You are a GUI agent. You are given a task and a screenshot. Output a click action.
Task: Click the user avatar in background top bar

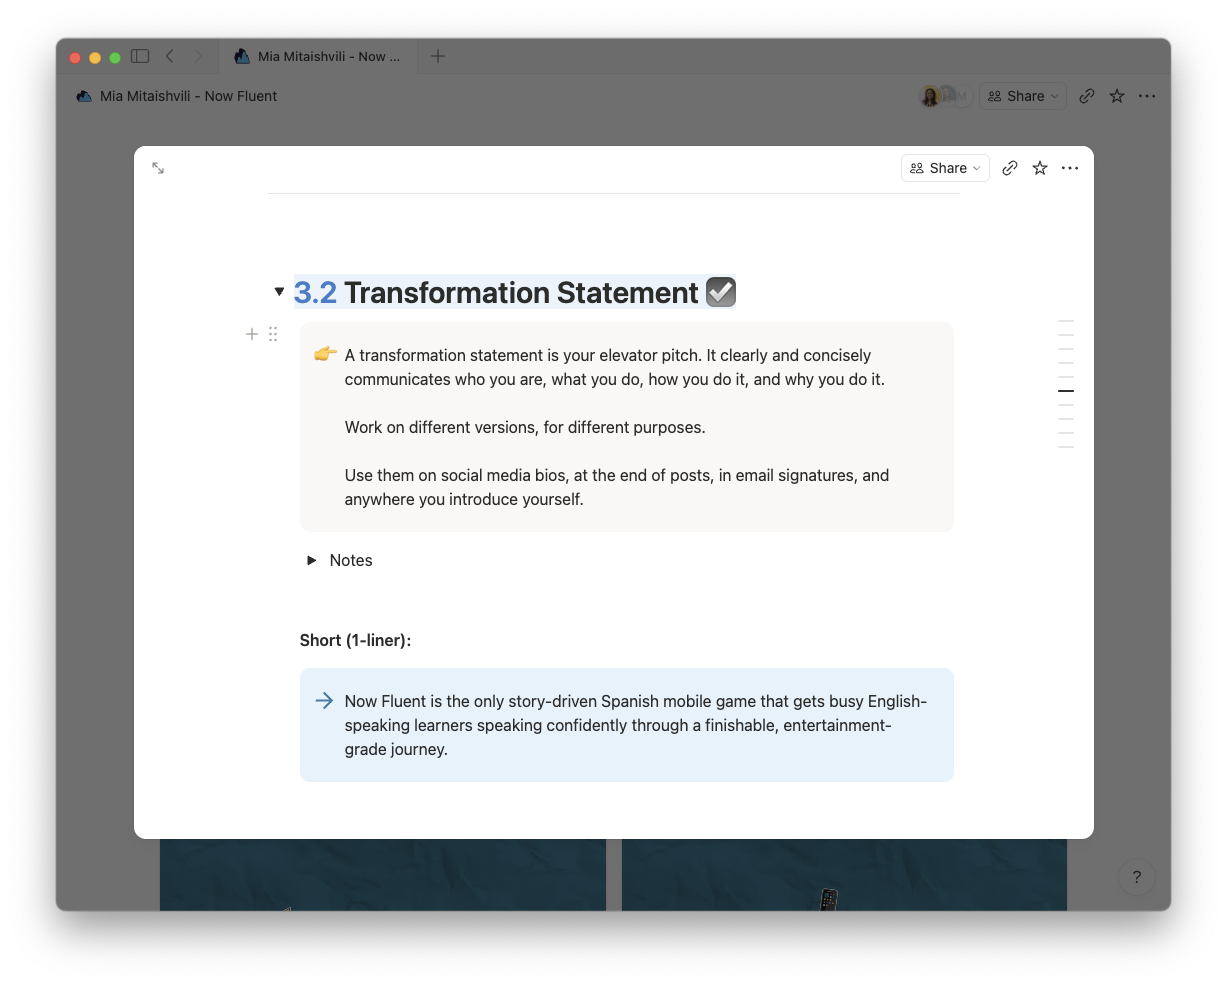click(930, 96)
